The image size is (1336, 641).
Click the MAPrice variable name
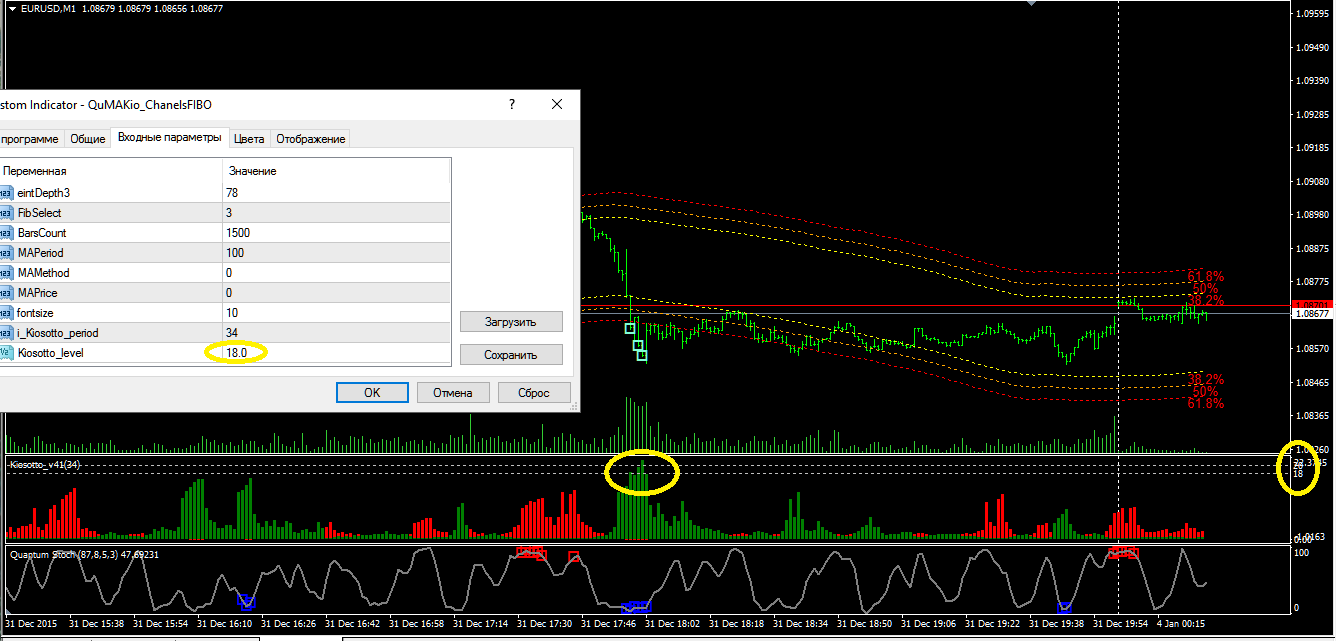[38, 293]
